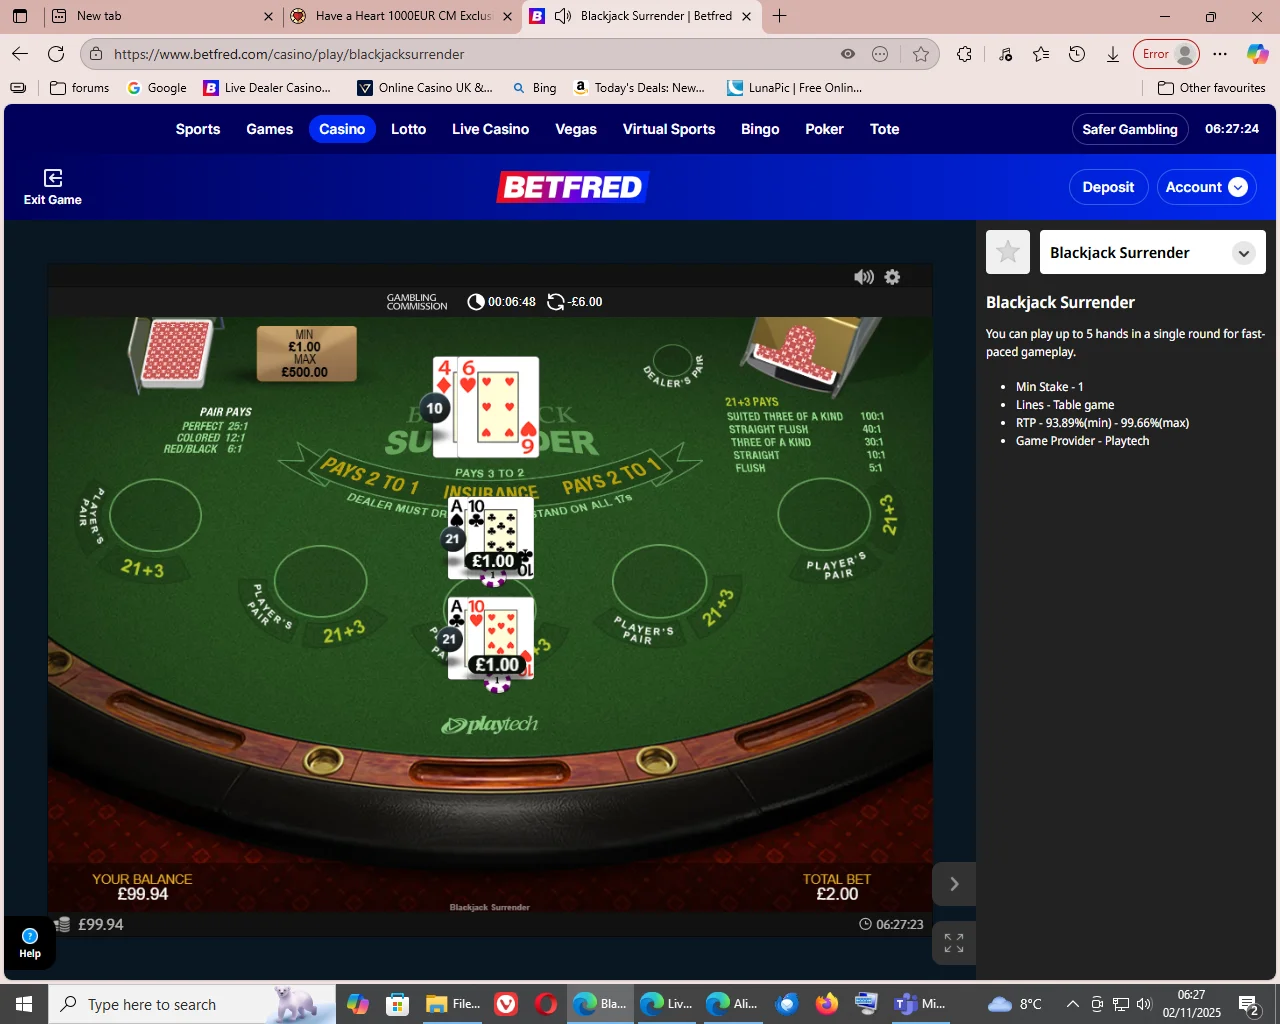The image size is (1280, 1024).
Task: Select the Casino tab
Action: [x=342, y=129]
